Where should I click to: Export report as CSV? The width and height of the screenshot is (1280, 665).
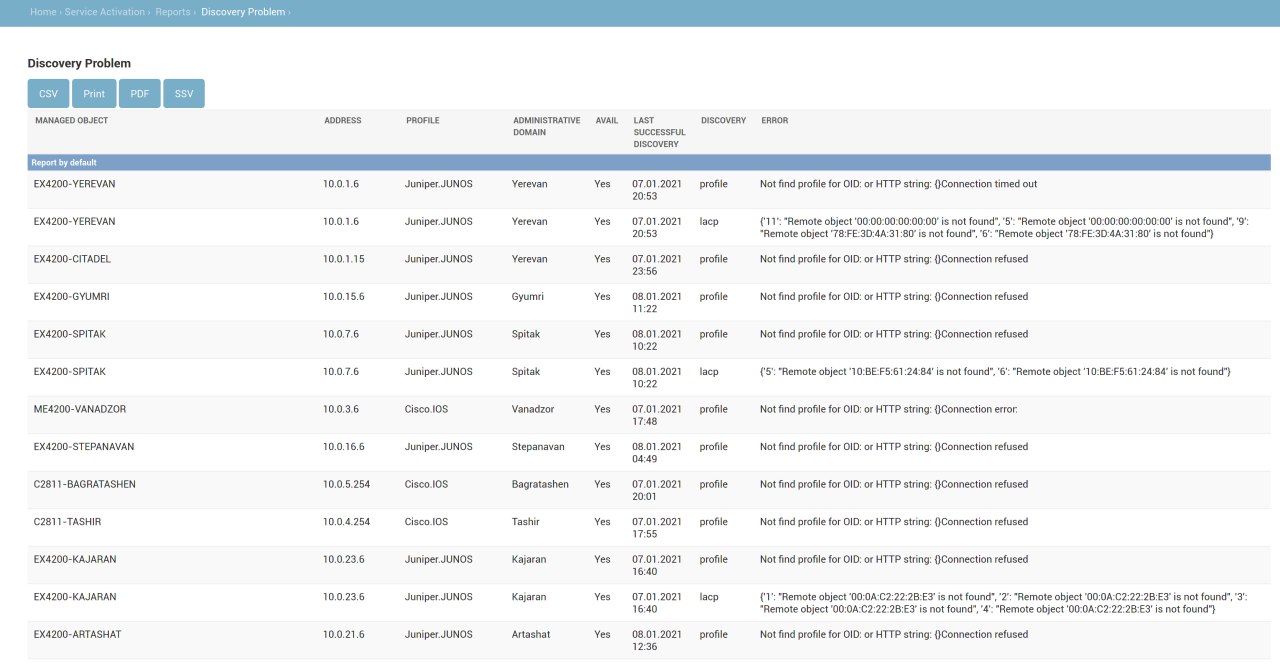coord(48,94)
